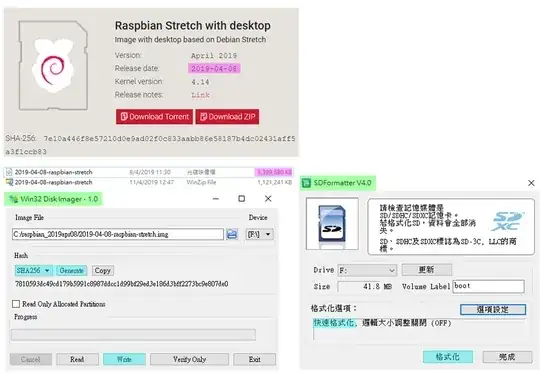
Task: Click the SD card picture in SDFormatter
Action: [332, 224]
